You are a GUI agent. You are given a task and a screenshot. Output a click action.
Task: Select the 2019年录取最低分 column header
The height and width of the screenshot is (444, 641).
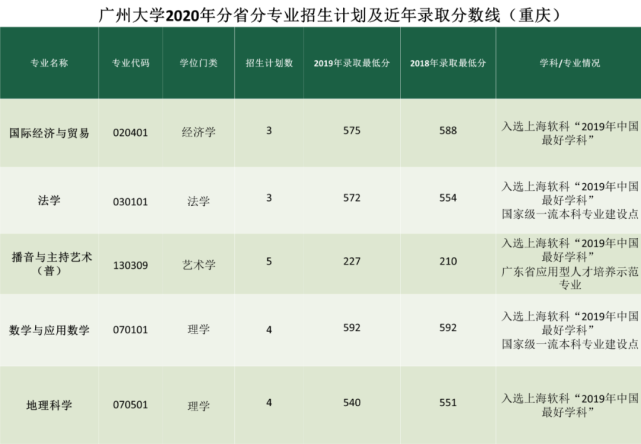[x=352, y=63]
